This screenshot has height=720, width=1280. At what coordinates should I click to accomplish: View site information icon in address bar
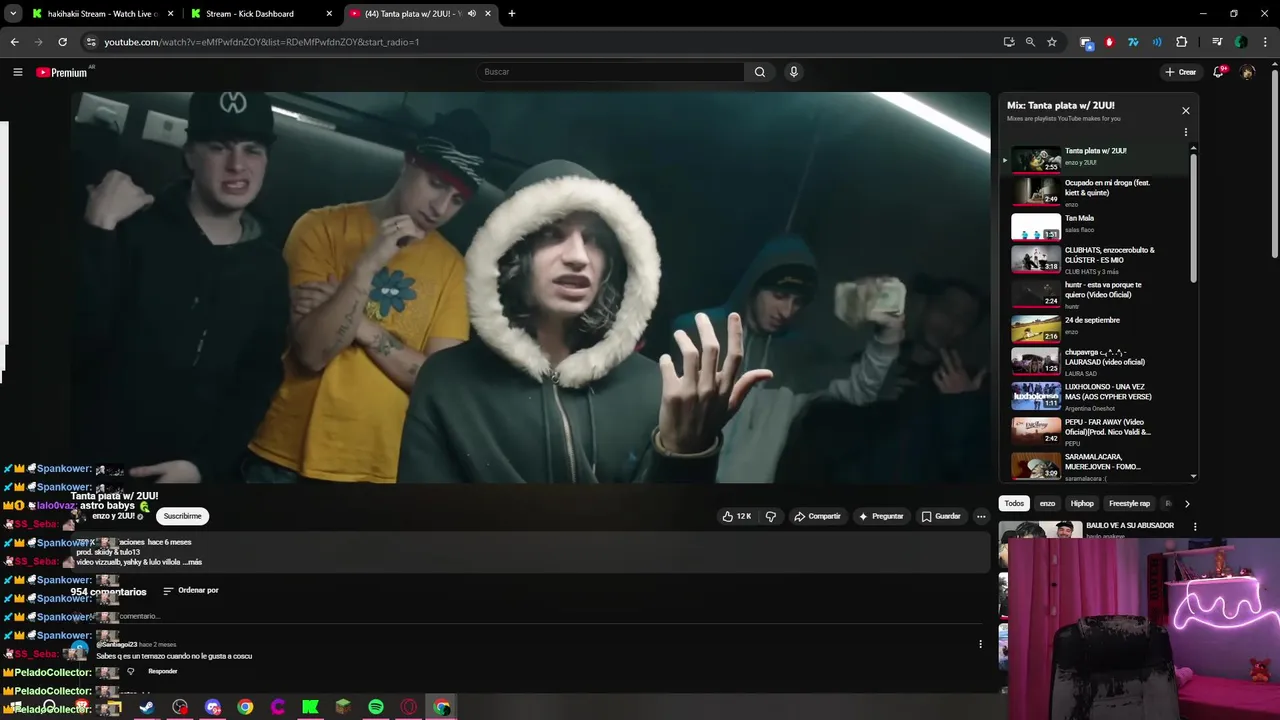[x=91, y=42]
